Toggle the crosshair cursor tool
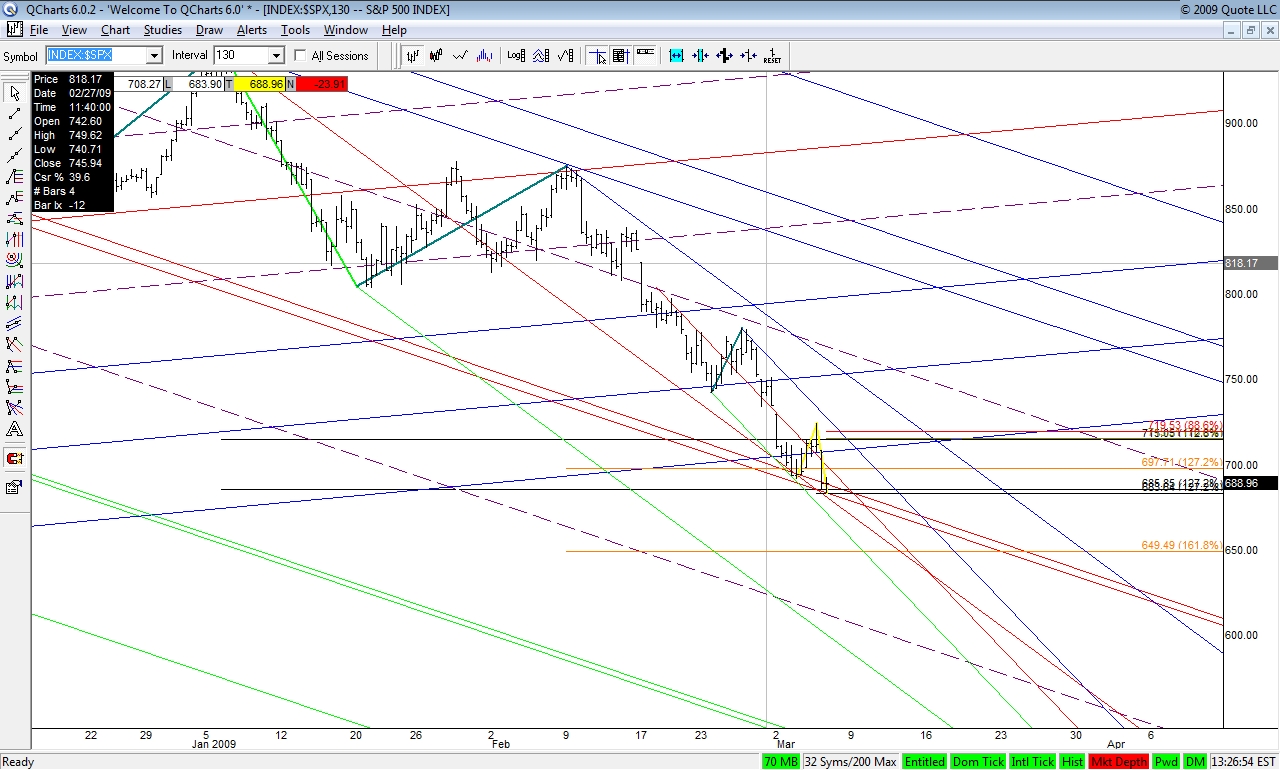The height and width of the screenshot is (770, 1280). [x=598, y=56]
